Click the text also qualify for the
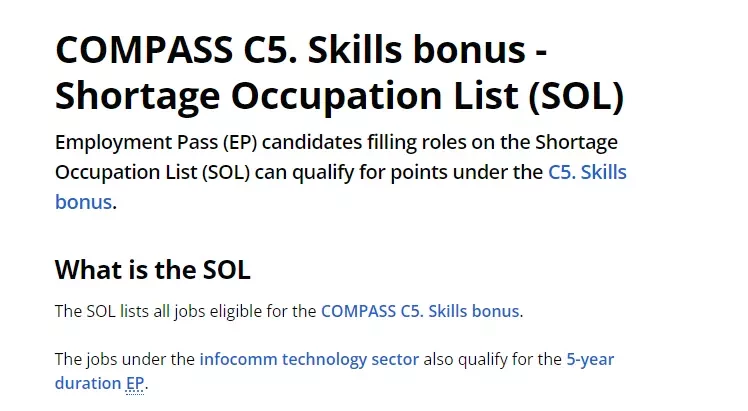 coord(492,359)
